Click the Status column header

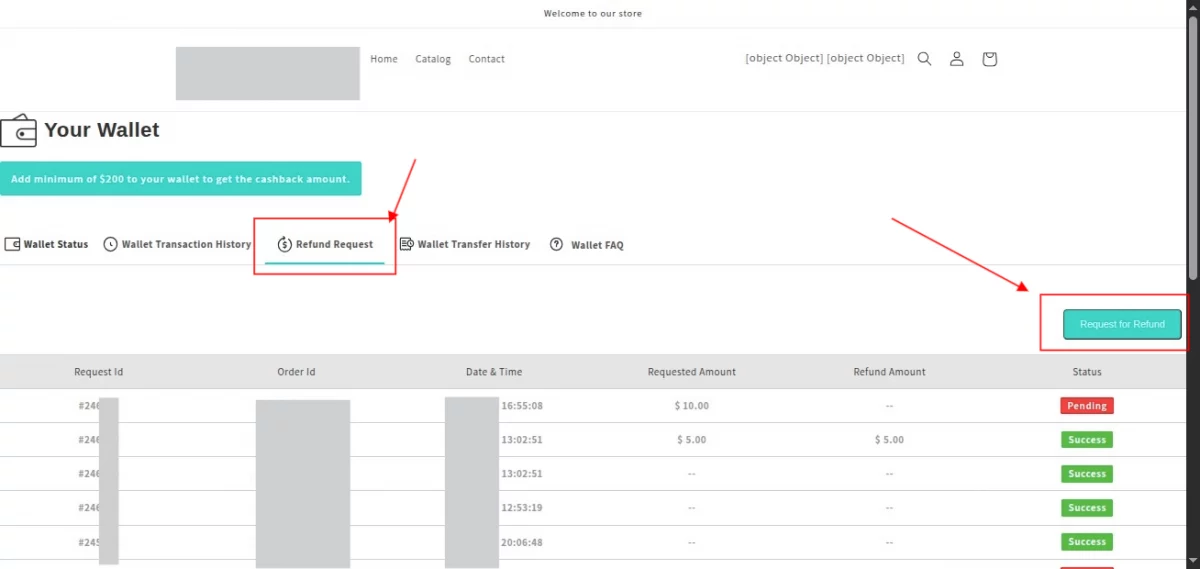click(1087, 372)
